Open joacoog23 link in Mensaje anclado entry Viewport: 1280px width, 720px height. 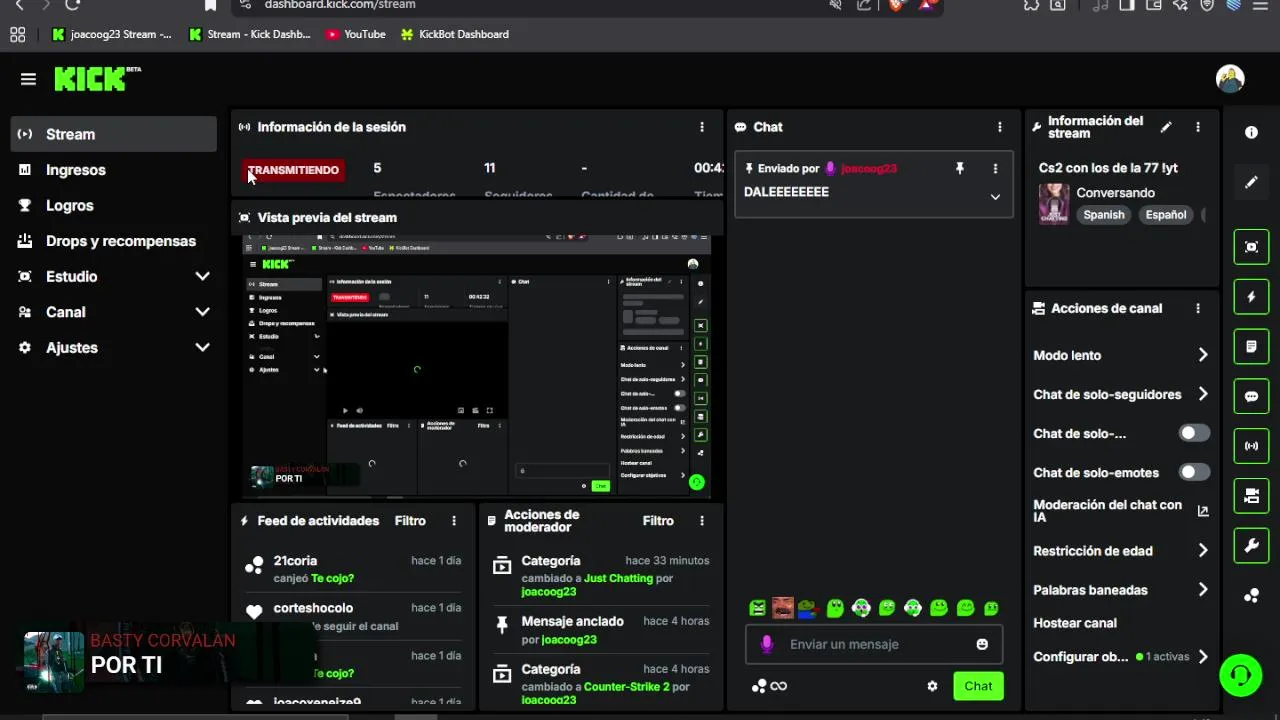point(569,640)
